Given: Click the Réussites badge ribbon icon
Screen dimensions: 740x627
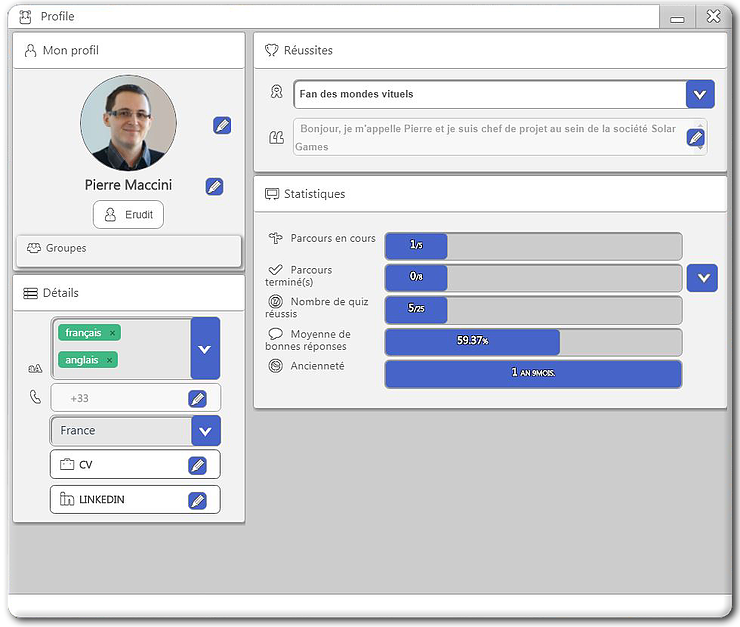Looking at the screenshot, I should (x=277, y=92).
